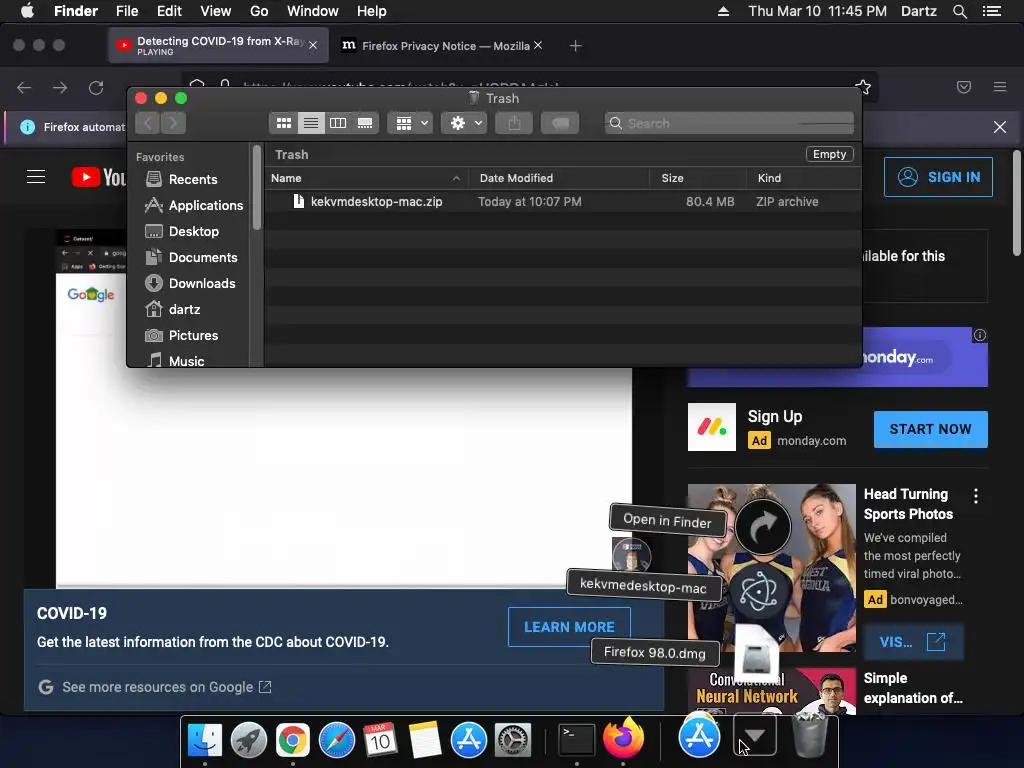The width and height of the screenshot is (1024, 768).
Task: Open kekvmedesktop-mac from Downloads stack
Action: coord(758,591)
